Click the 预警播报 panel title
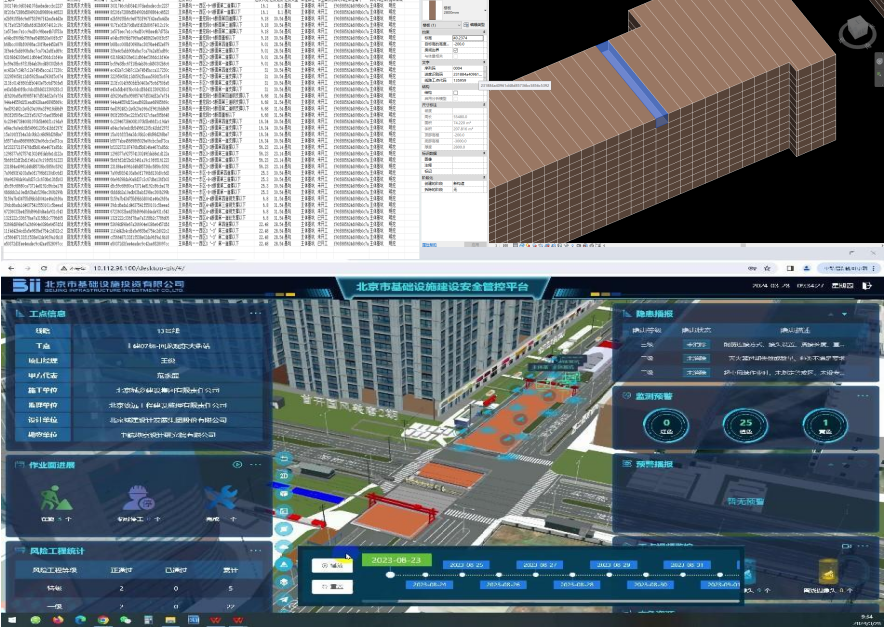The image size is (884, 627). pos(654,464)
